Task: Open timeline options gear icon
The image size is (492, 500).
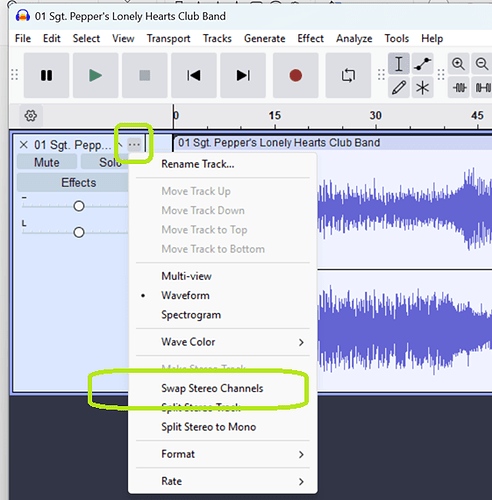Action: 31,116
